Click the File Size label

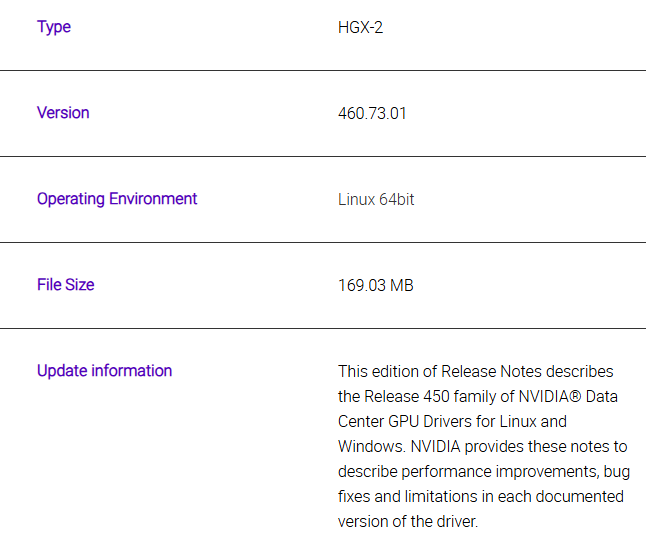tap(65, 285)
